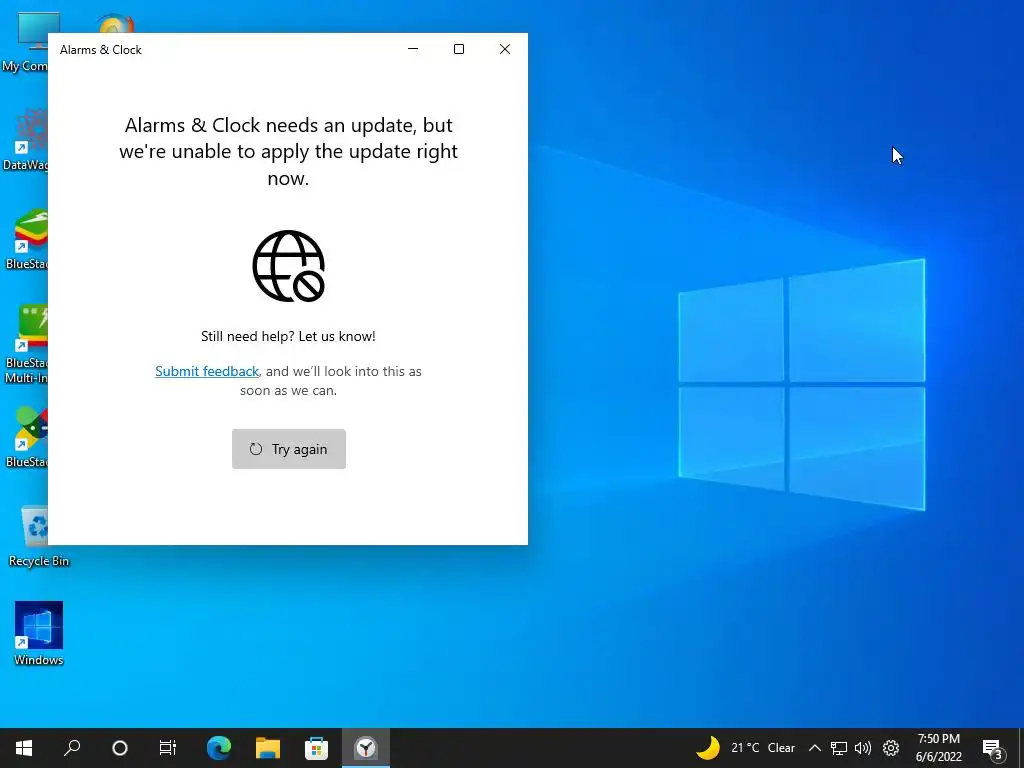Open weather widget showing 21 °C Clear
Viewport: 1024px width, 768px height.
tap(745, 748)
